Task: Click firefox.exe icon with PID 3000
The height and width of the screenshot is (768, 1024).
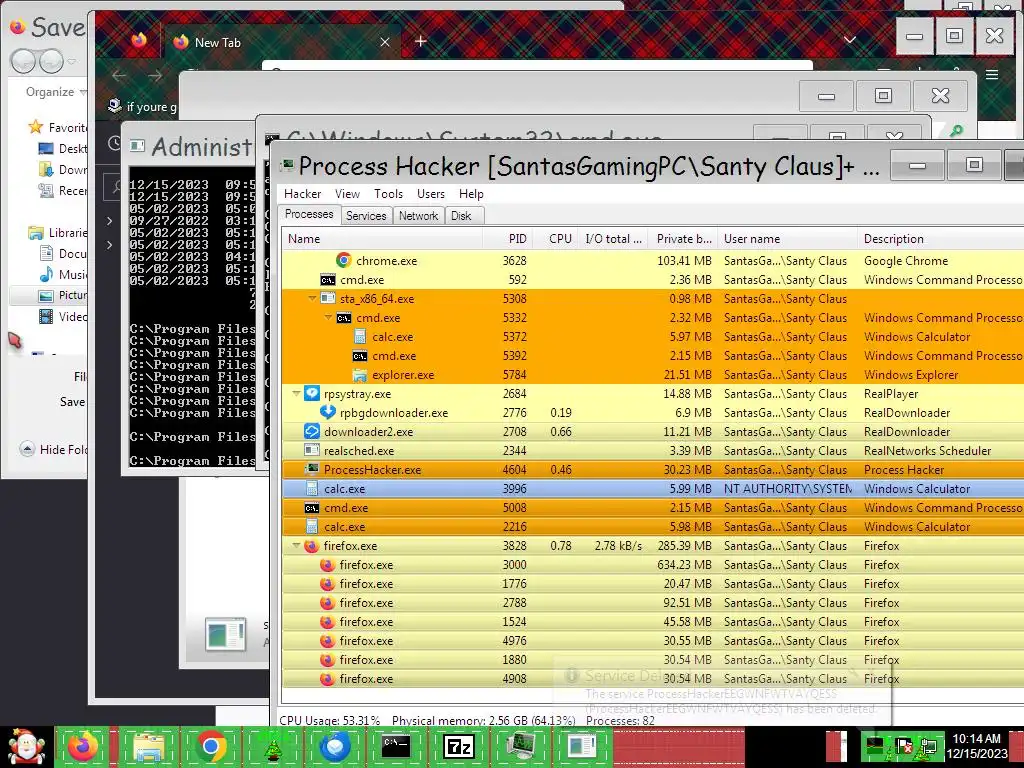Action: tap(328, 565)
